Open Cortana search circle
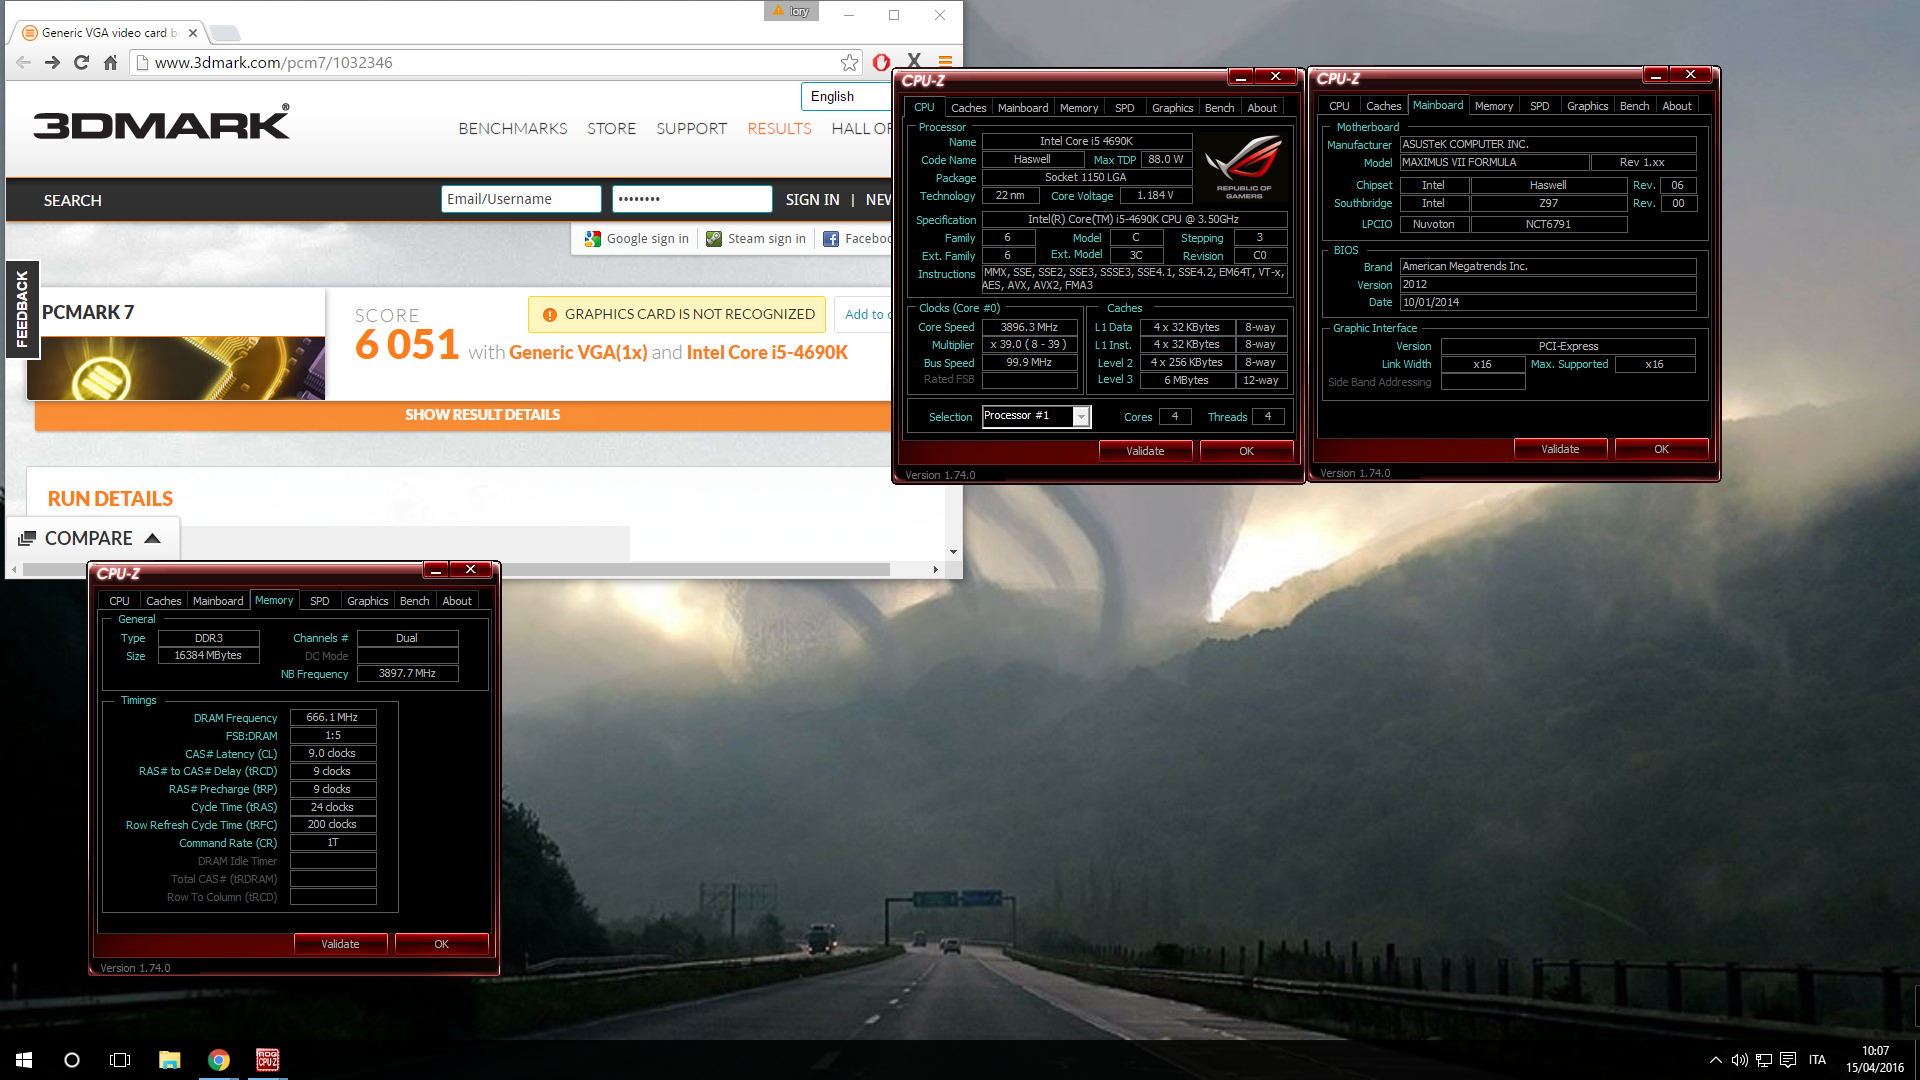The image size is (1920, 1080). tap(72, 1060)
